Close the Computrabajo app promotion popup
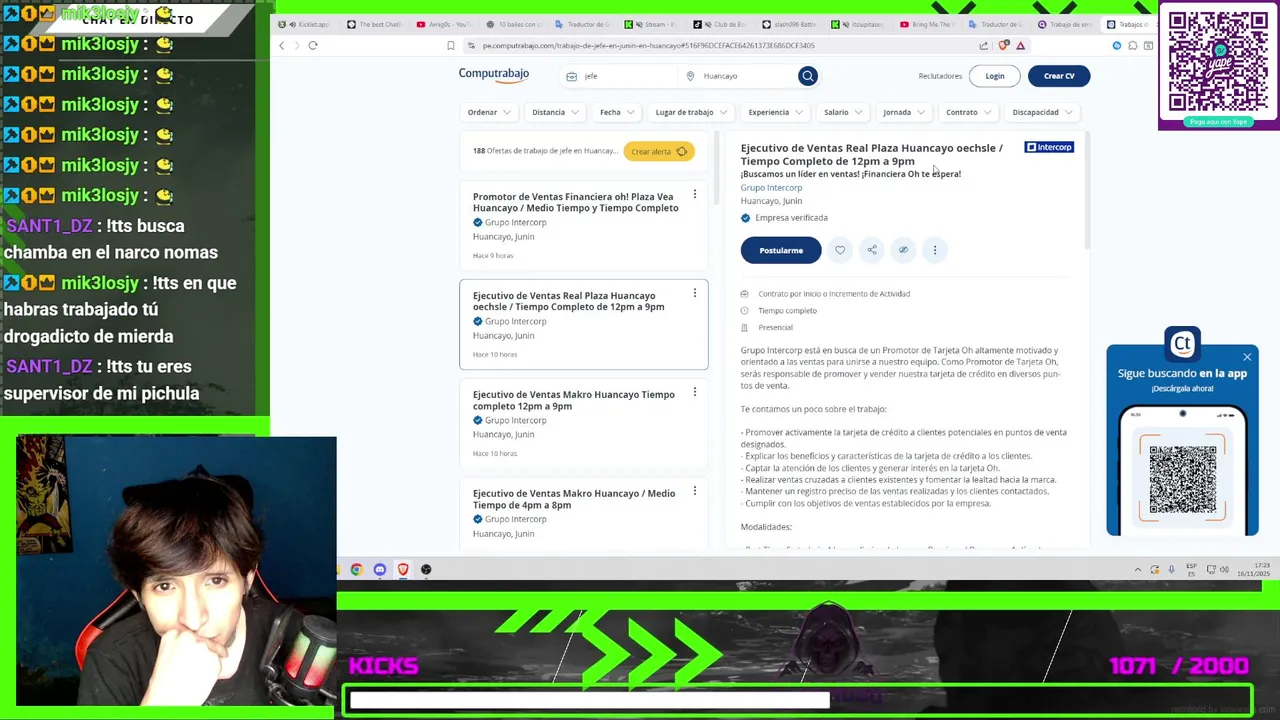This screenshot has width=1280, height=720. (x=1247, y=357)
